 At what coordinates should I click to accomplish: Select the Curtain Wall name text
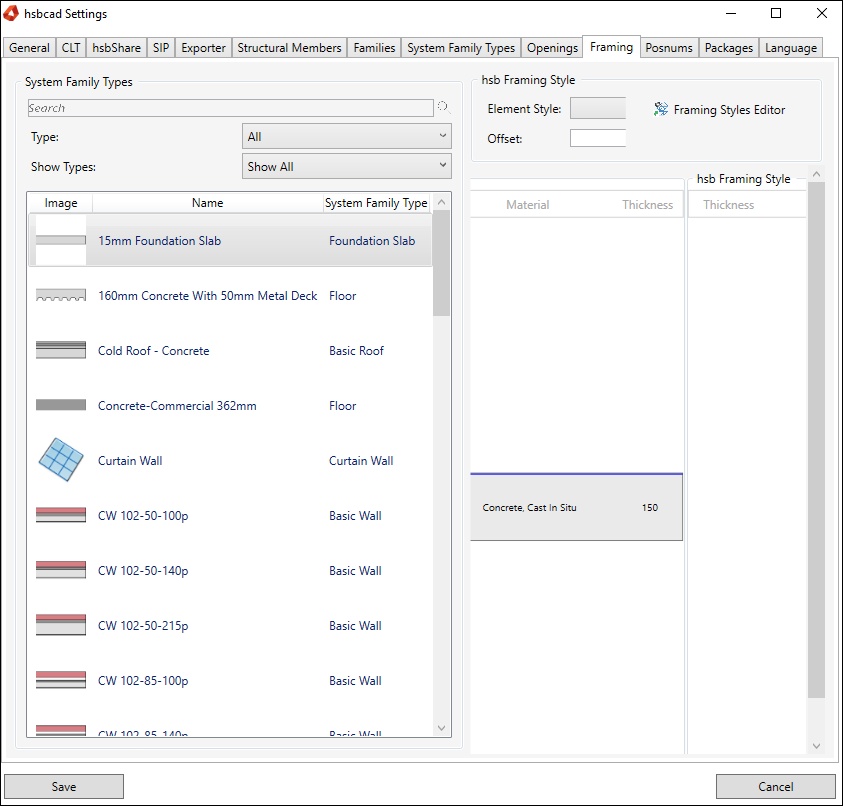[130, 460]
